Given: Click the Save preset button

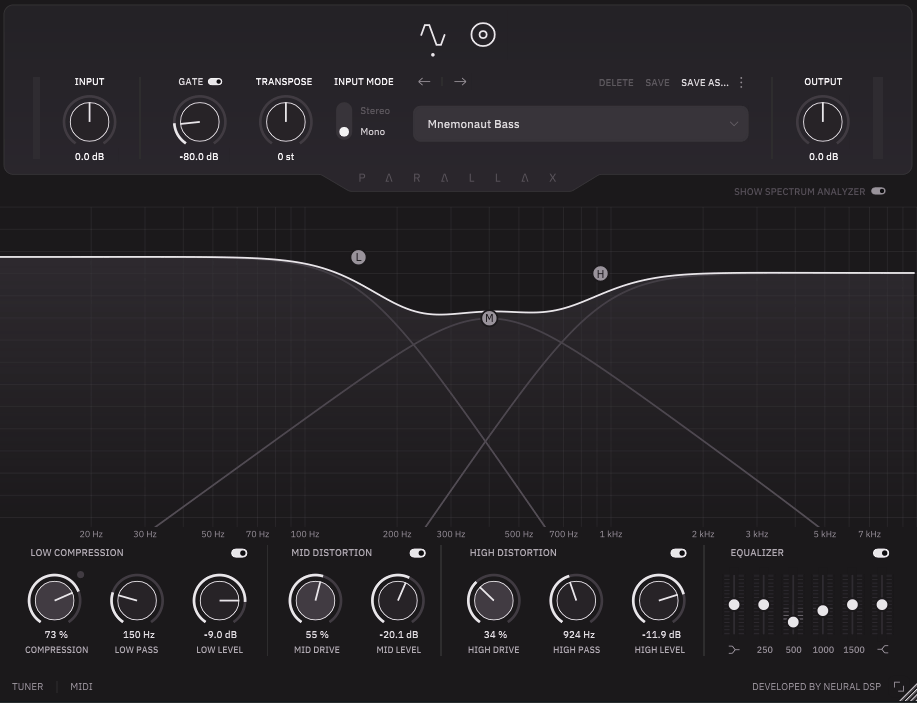Looking at the screenshot, I should [657, 82].
